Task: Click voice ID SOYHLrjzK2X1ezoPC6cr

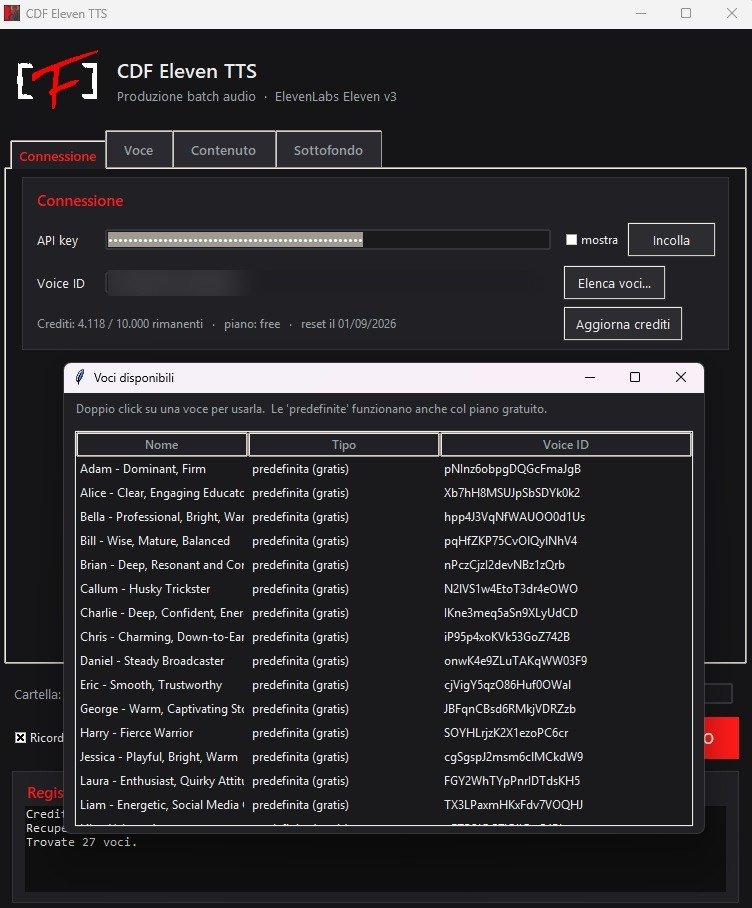Action: pos(506,733)
